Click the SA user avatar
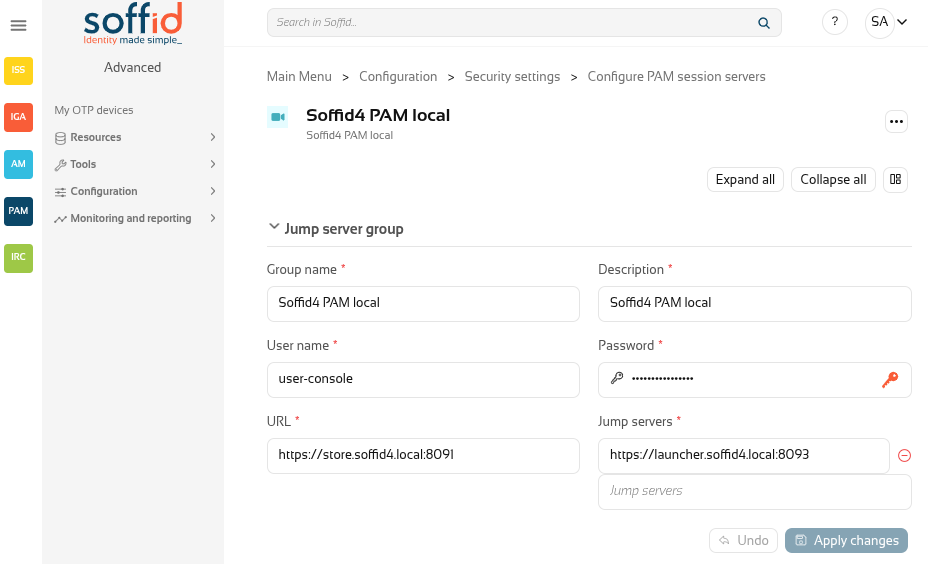 (x=879, y=22)
